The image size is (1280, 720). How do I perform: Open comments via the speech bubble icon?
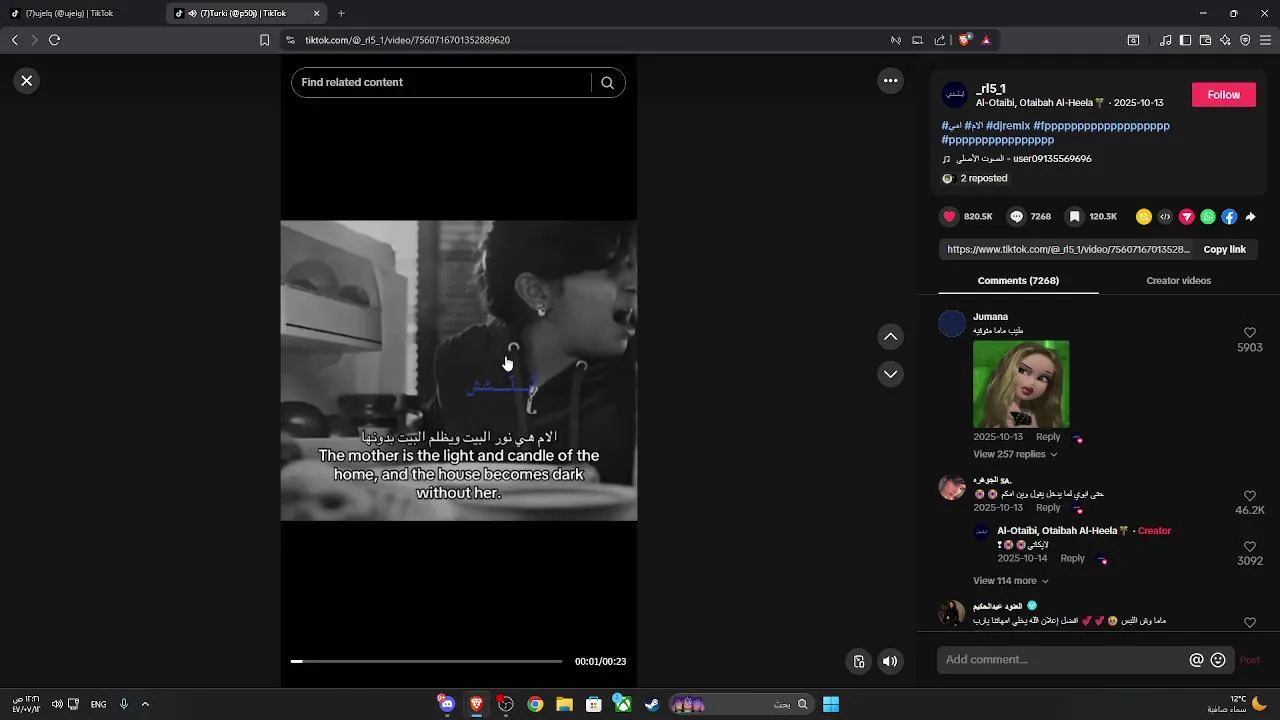coord(1016,217)
